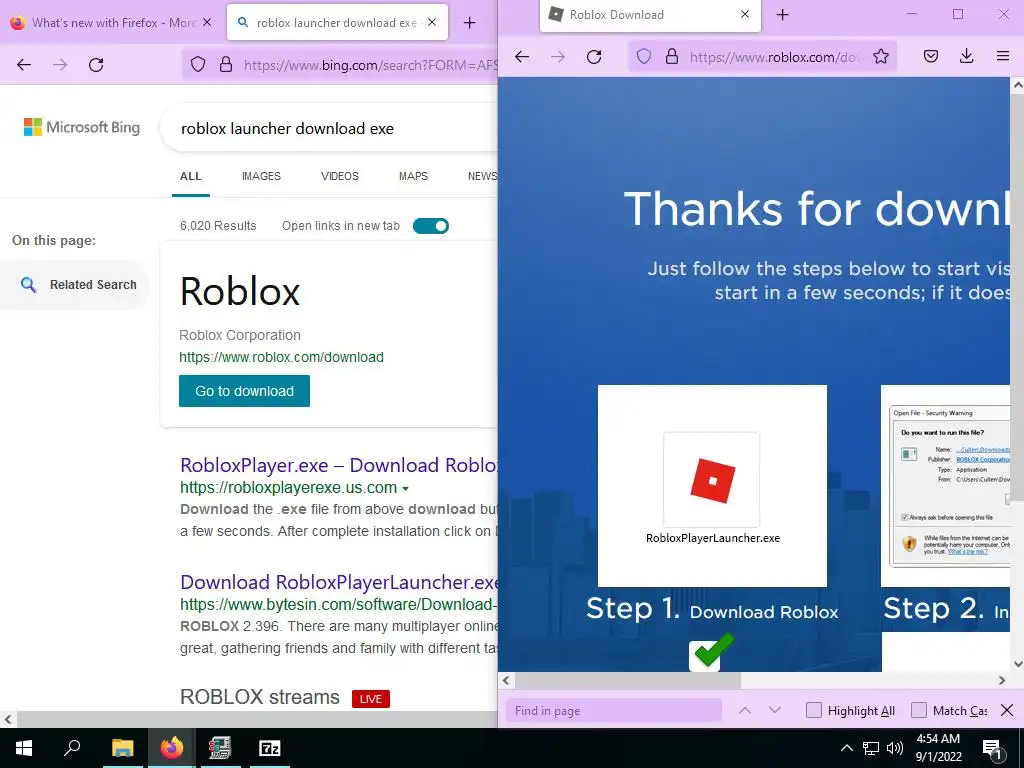This screenshot has height=768, width=1024.
Task: Click the 'Go to download' button
Action: coord(244,391)
